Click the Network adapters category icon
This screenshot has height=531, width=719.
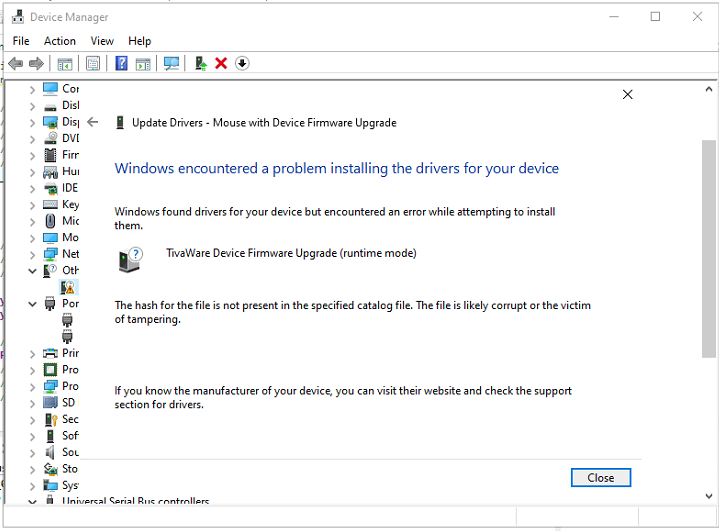(x=50, y=254)
